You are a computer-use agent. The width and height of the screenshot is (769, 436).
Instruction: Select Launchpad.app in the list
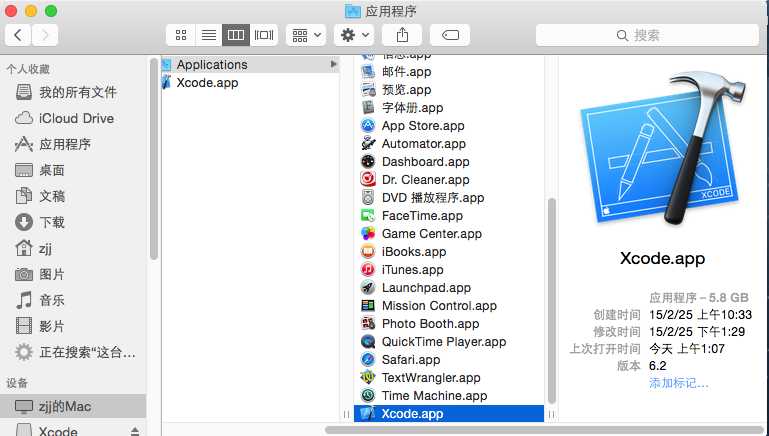(449, 287)
